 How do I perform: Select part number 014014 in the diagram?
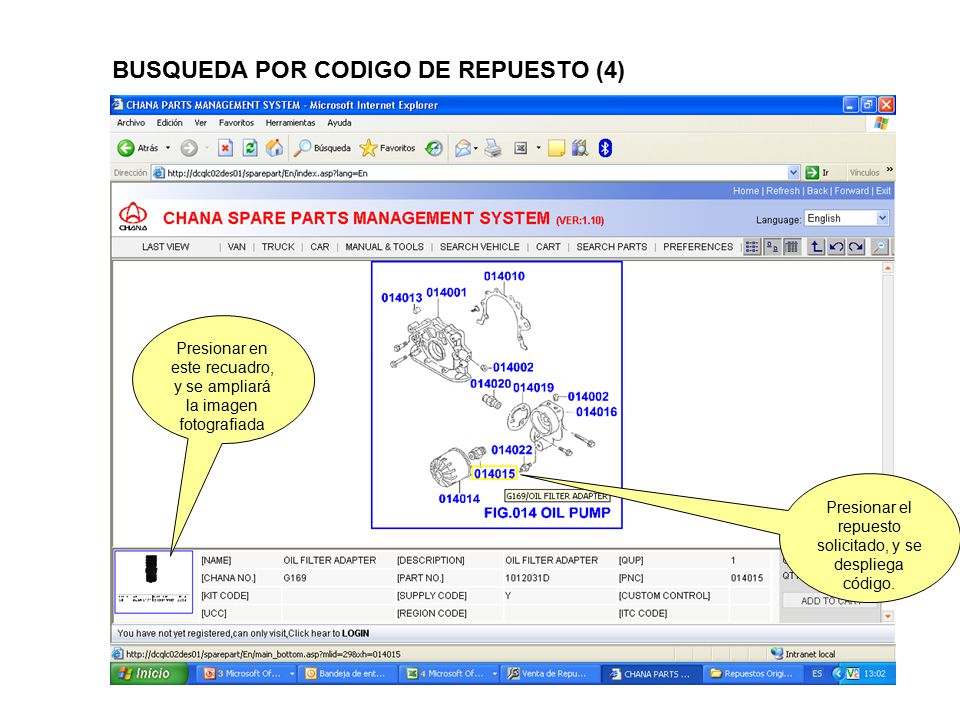click(459, 498)
